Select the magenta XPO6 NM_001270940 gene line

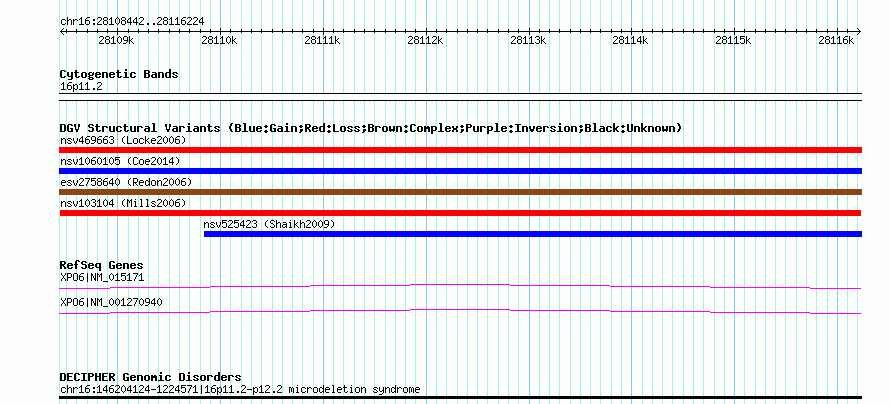pos(460,312)
